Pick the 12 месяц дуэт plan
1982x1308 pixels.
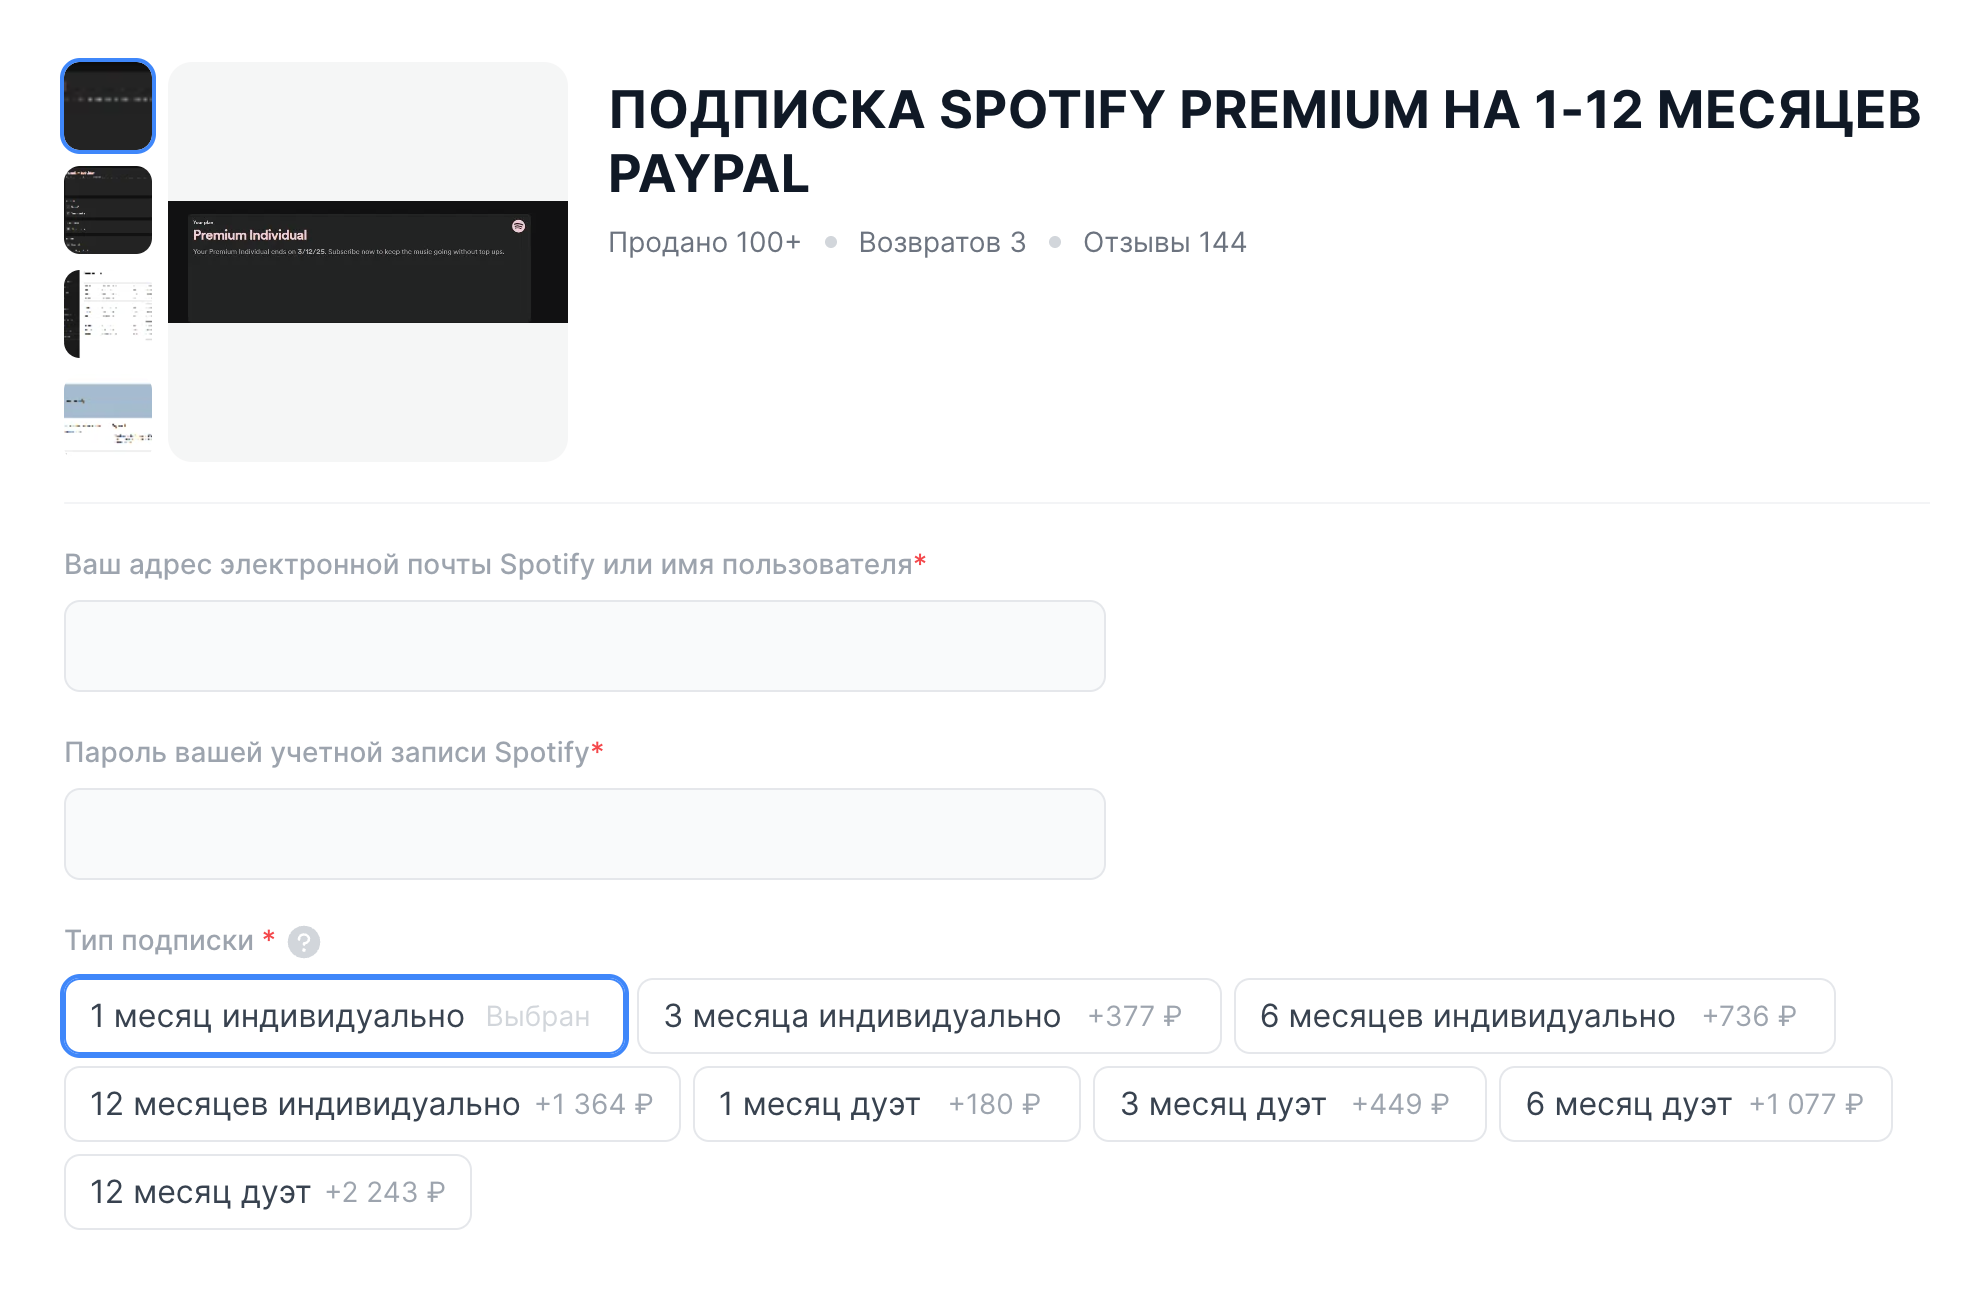click(266, 1191)
